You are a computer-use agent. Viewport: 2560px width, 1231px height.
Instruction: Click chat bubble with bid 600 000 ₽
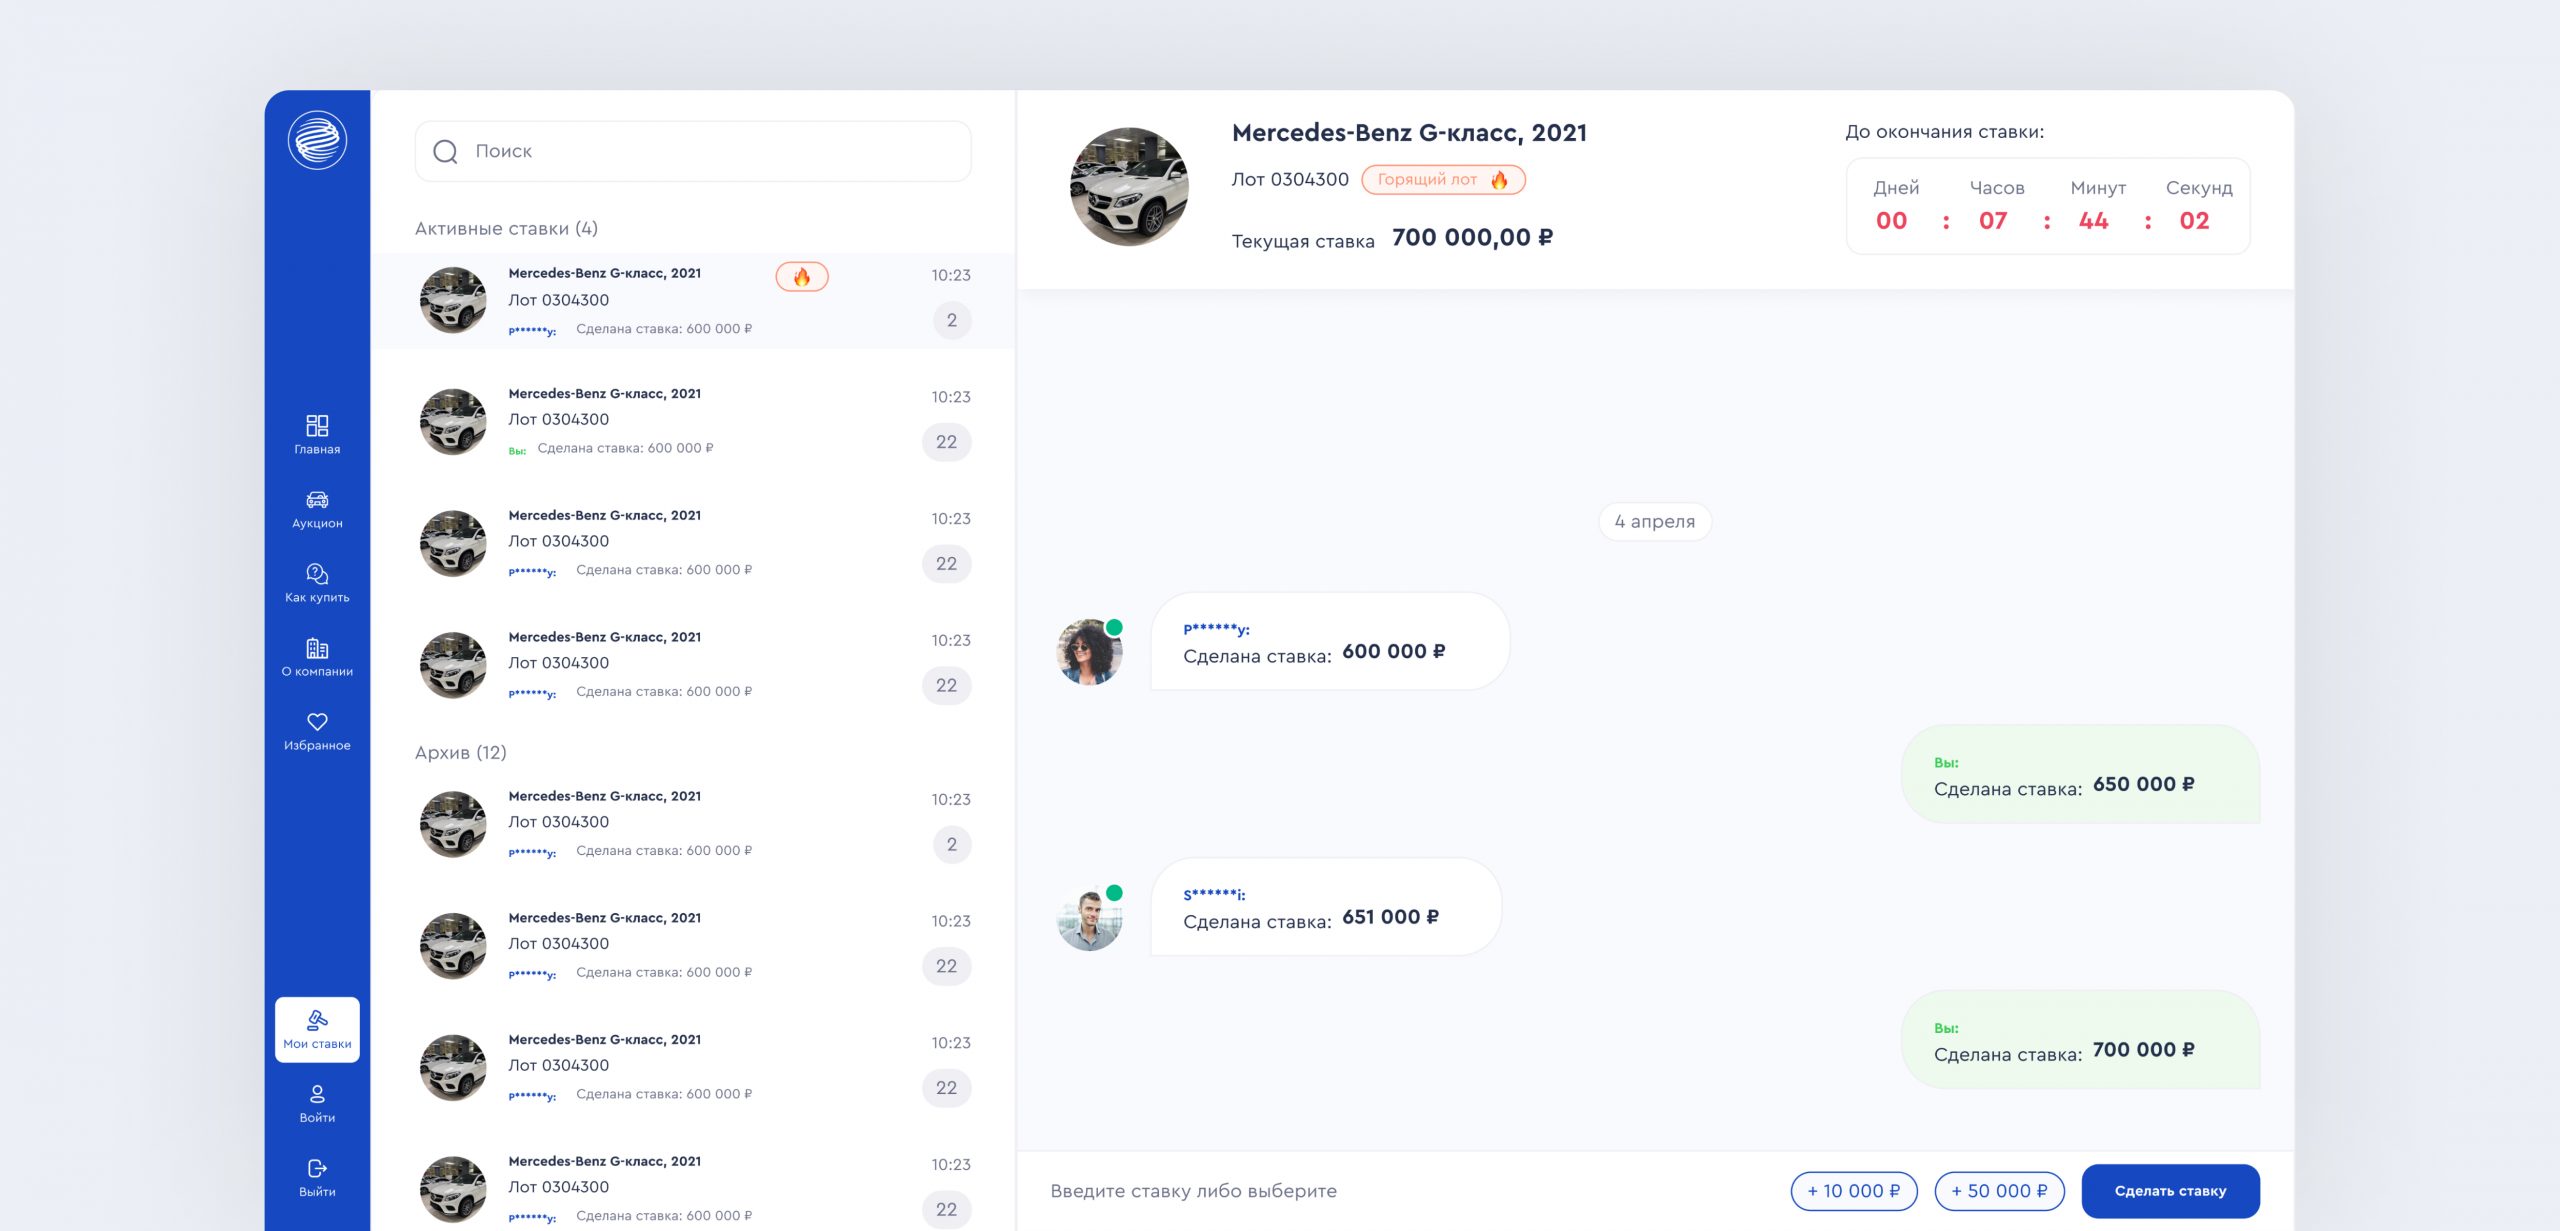(1330, 641)
